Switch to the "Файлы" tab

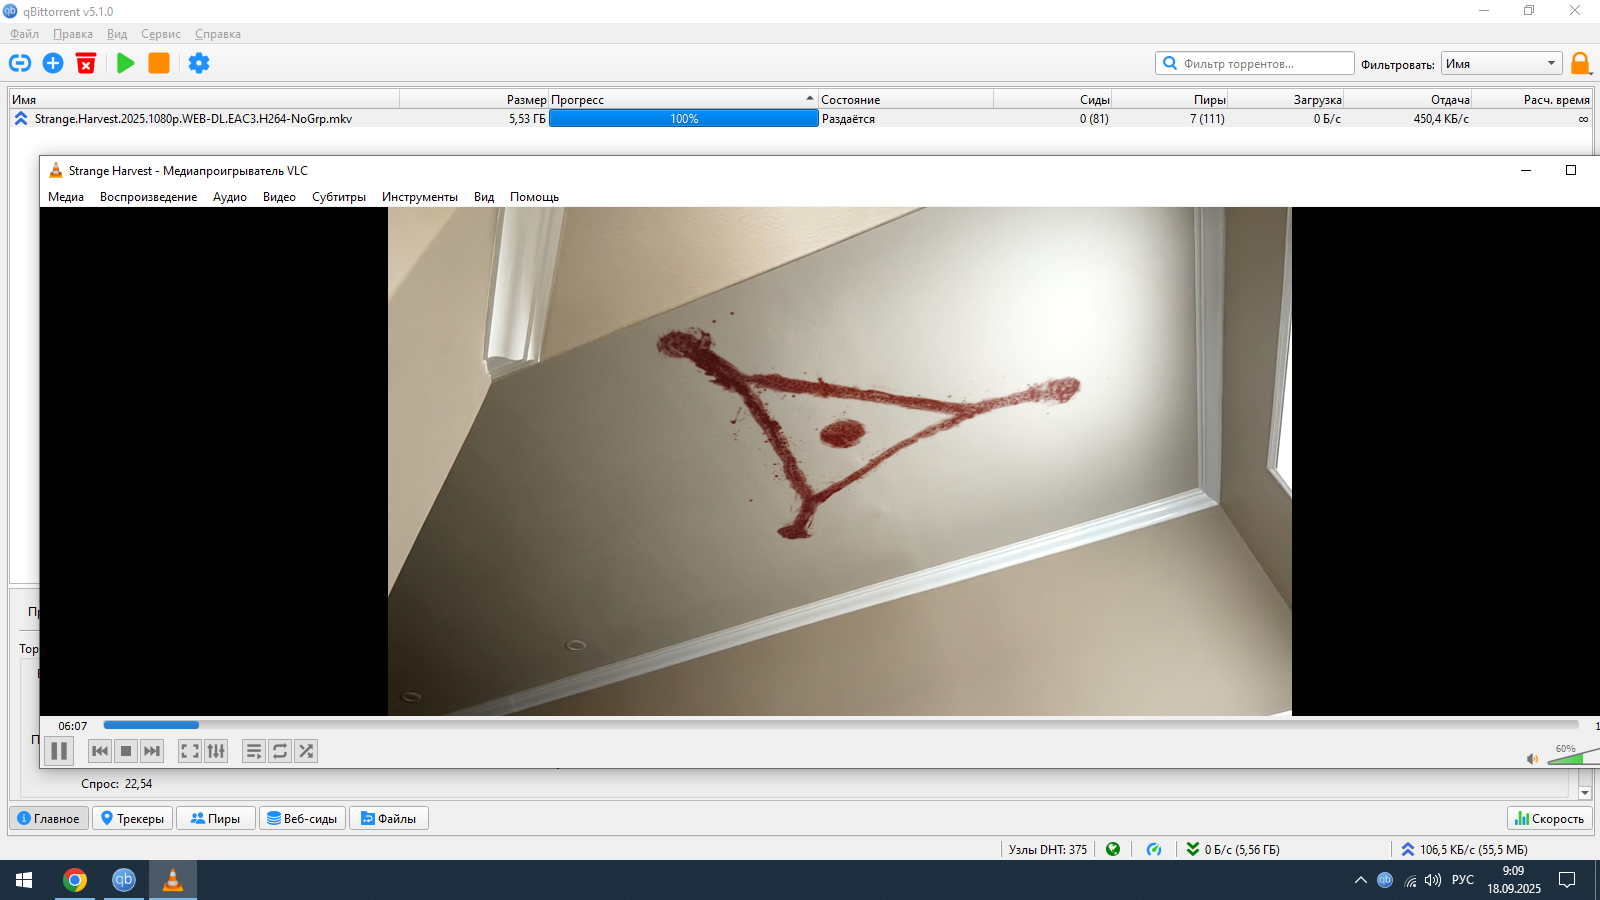tap(389, 818)
